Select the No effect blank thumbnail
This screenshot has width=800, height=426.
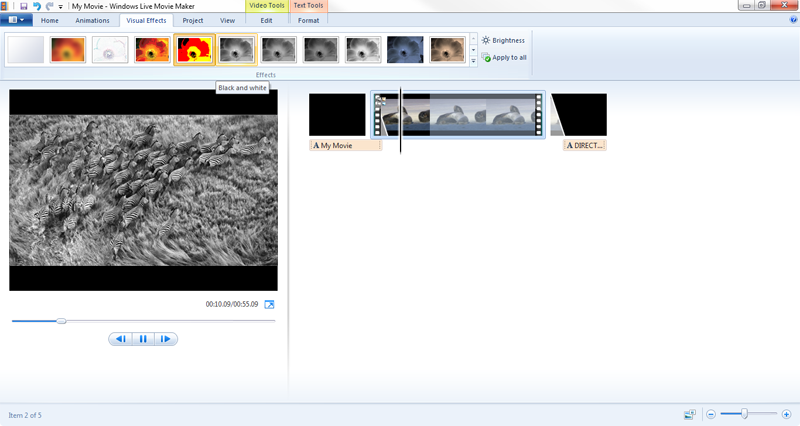point(26,49)
